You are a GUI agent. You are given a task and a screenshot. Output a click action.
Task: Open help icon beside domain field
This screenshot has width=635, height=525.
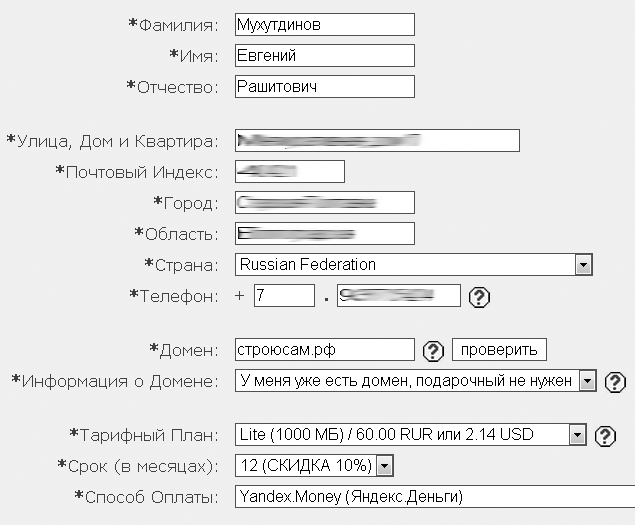433,351
